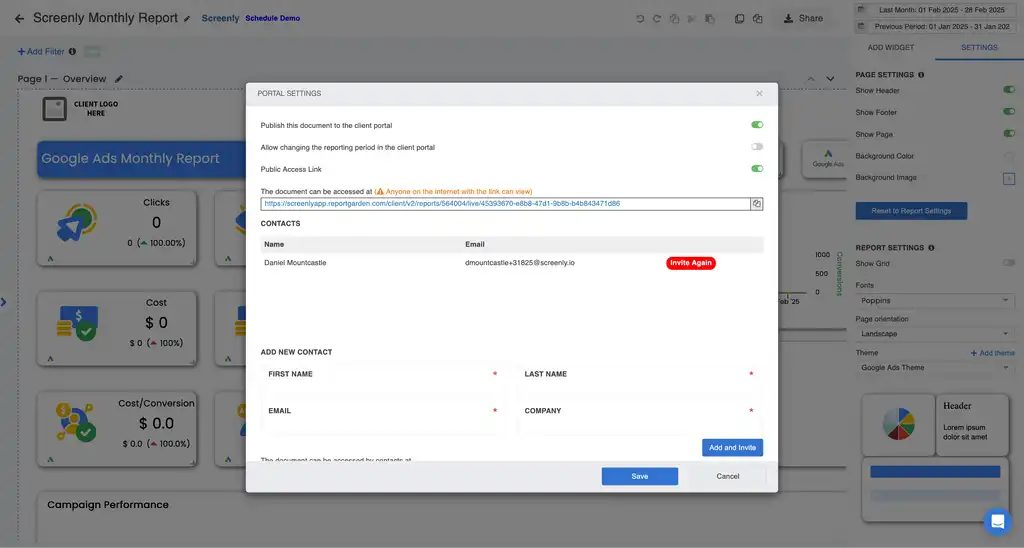This screenshot has width=1024, height=548.
Task: Click the client logo placeholder image
Action: pos(55,109)
